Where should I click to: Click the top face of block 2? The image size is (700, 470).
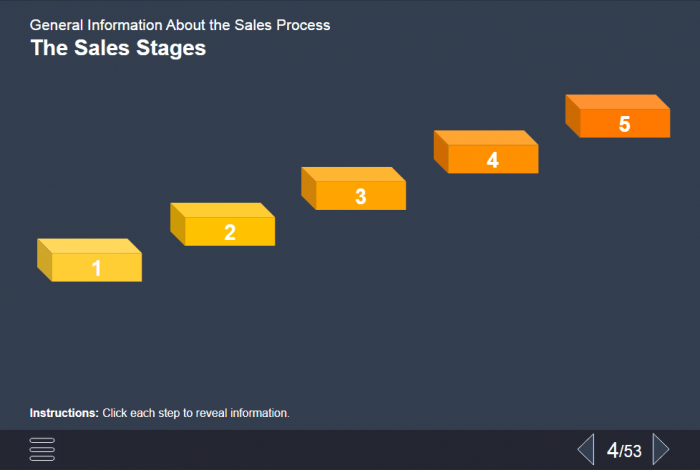point(221,210)
